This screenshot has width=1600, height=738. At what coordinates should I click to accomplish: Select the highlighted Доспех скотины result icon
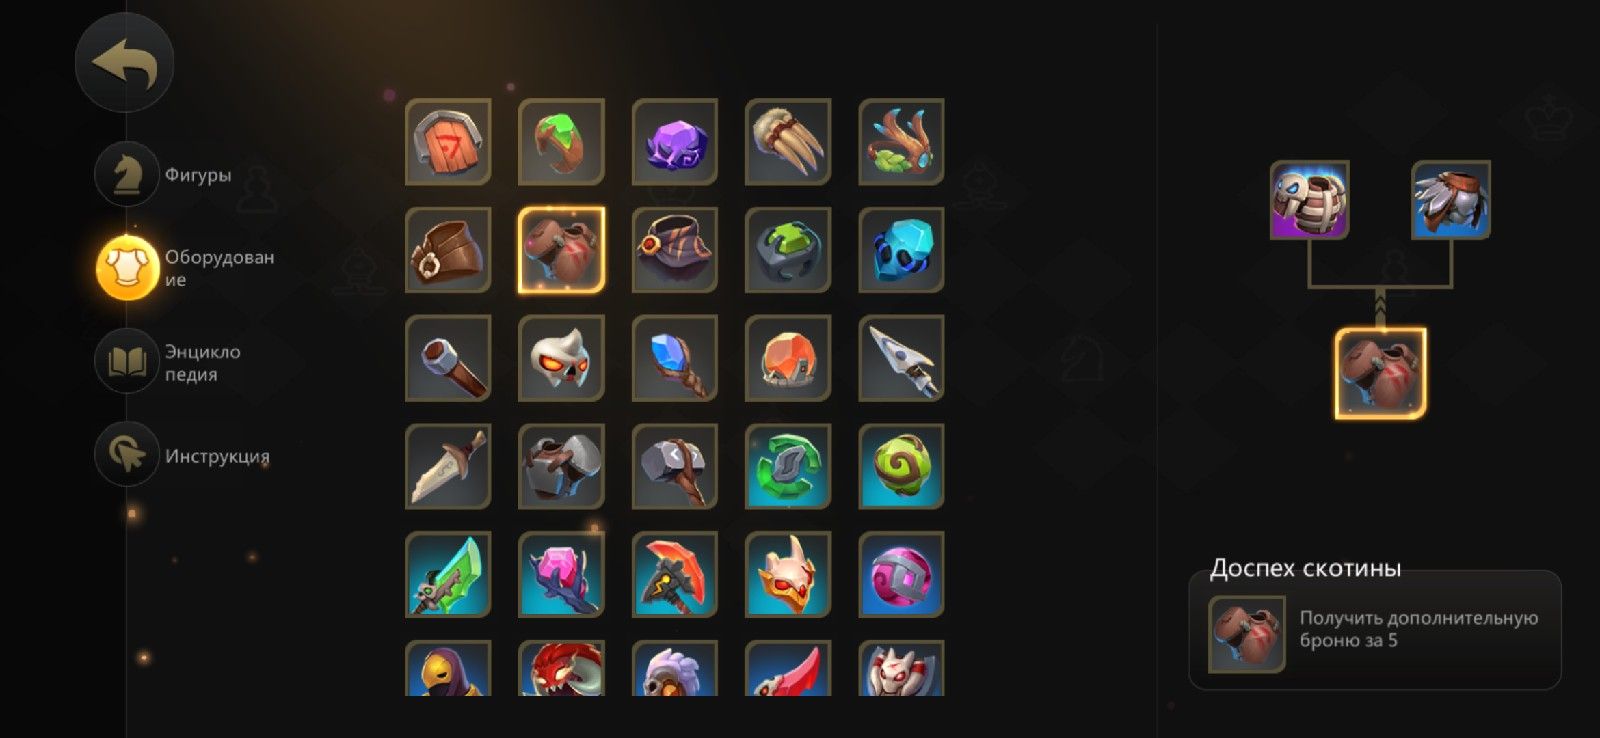(x=1381, y=373)
